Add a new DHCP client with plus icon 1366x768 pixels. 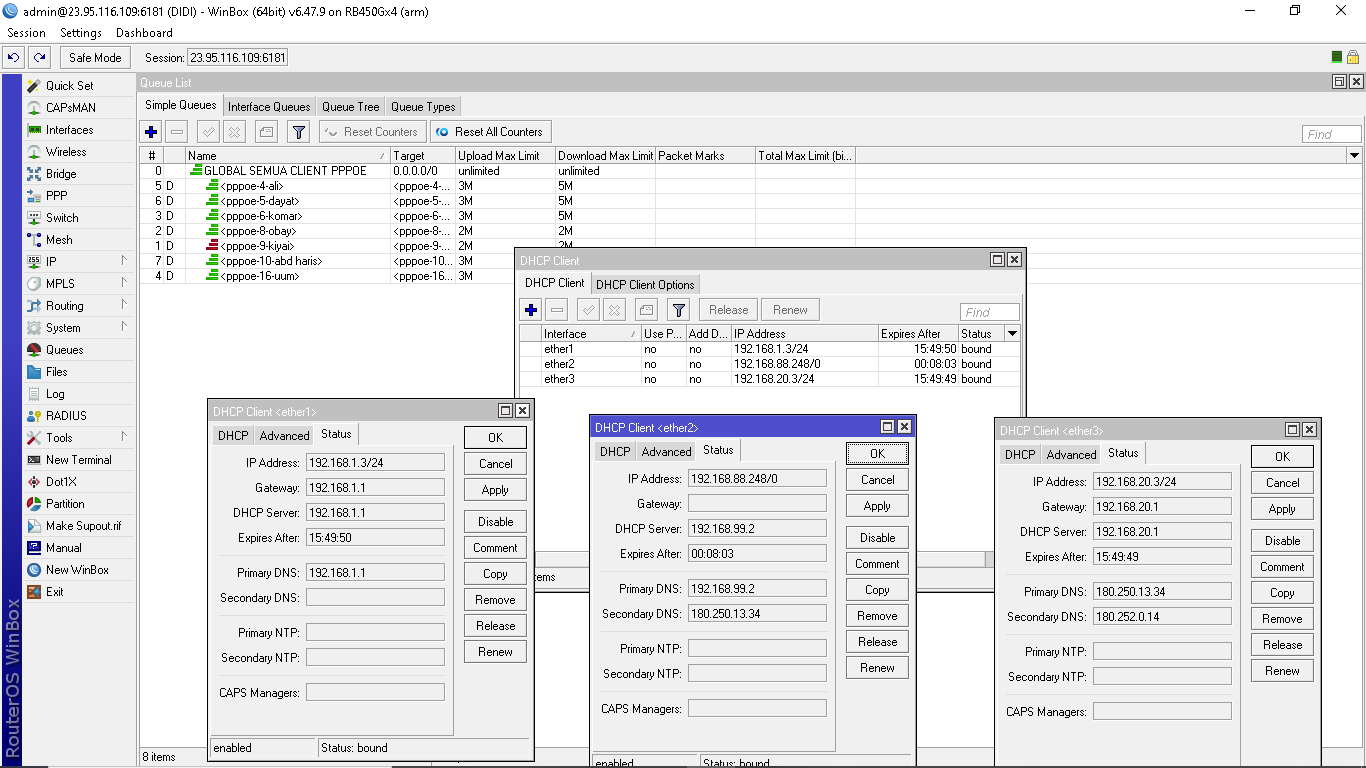pos(531,310)
